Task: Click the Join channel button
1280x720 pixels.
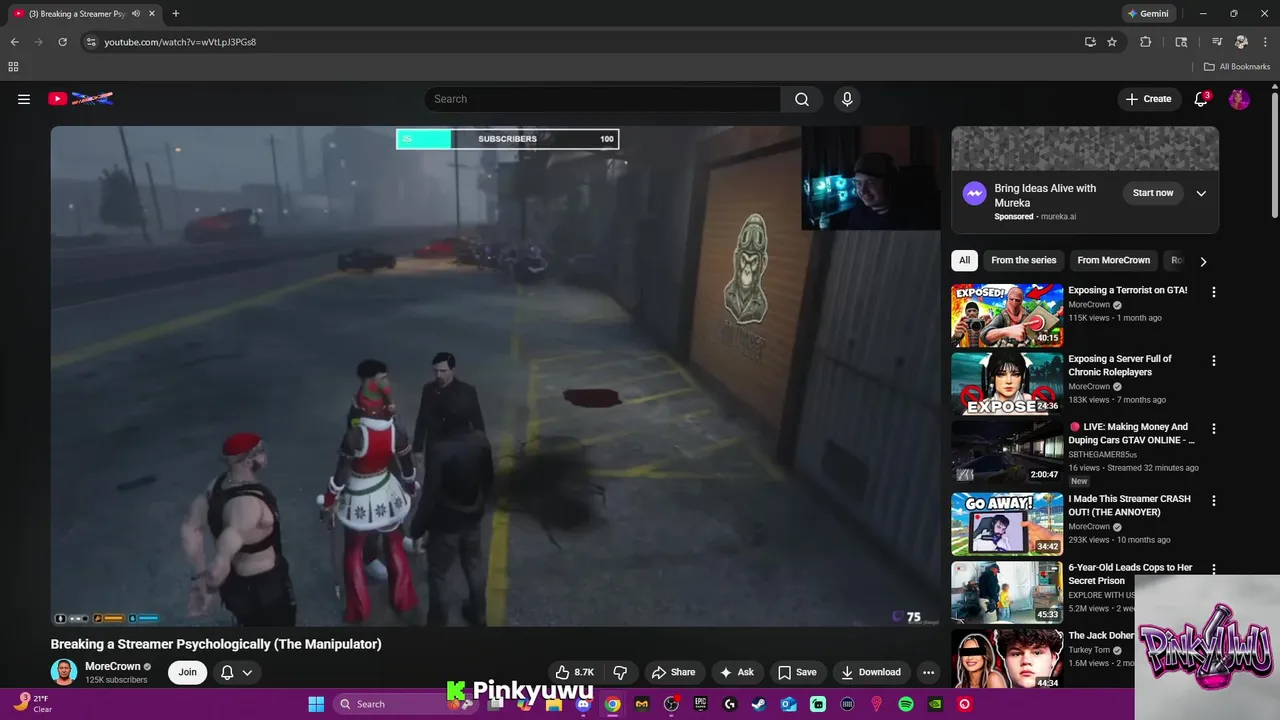Action: coord(187,672)
